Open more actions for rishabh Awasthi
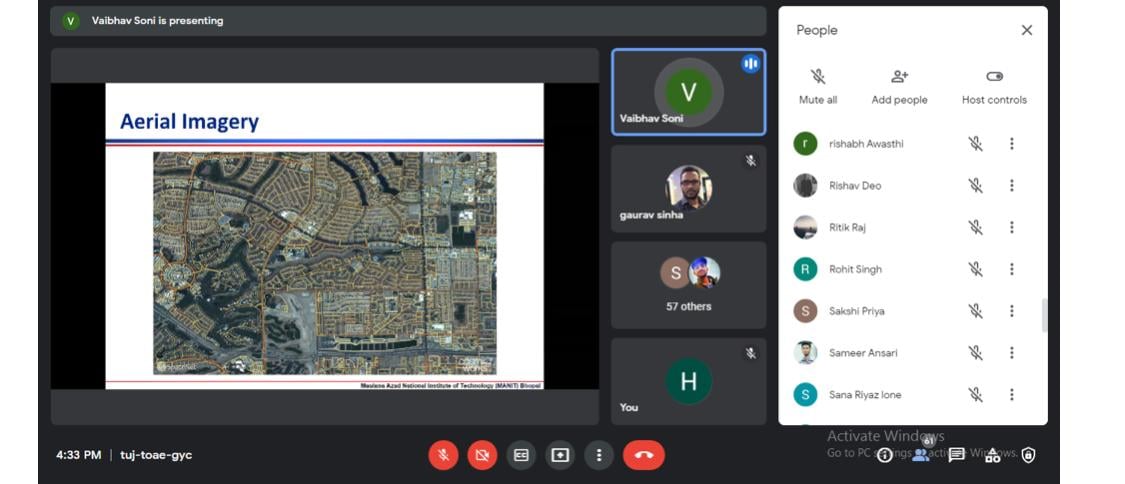1125x484 pixels. pos(1012,144)
